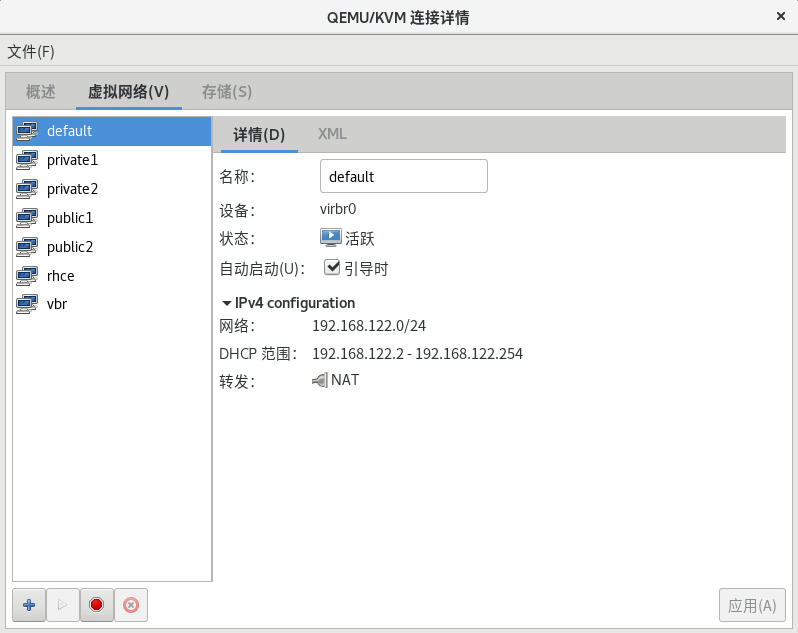
Task: Click the 应用(A) apply button
Action: tap(752, 605)
